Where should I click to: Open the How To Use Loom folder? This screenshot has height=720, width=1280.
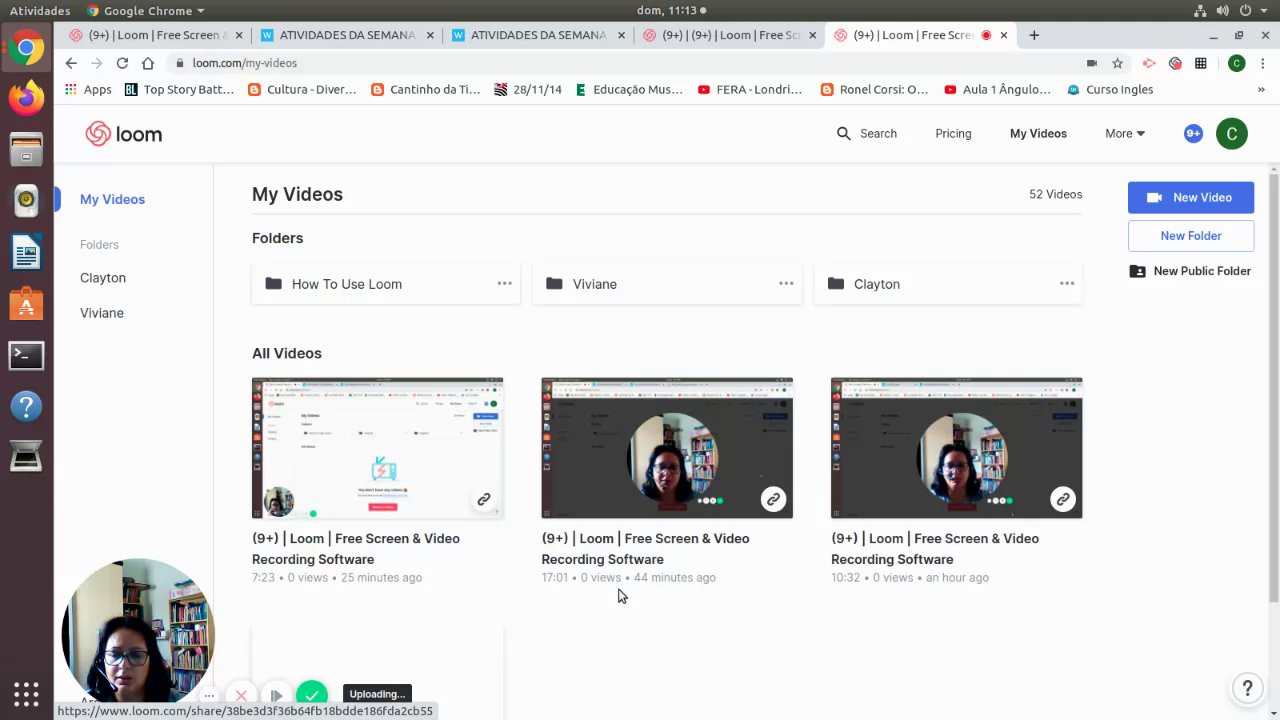click(386, 284)
